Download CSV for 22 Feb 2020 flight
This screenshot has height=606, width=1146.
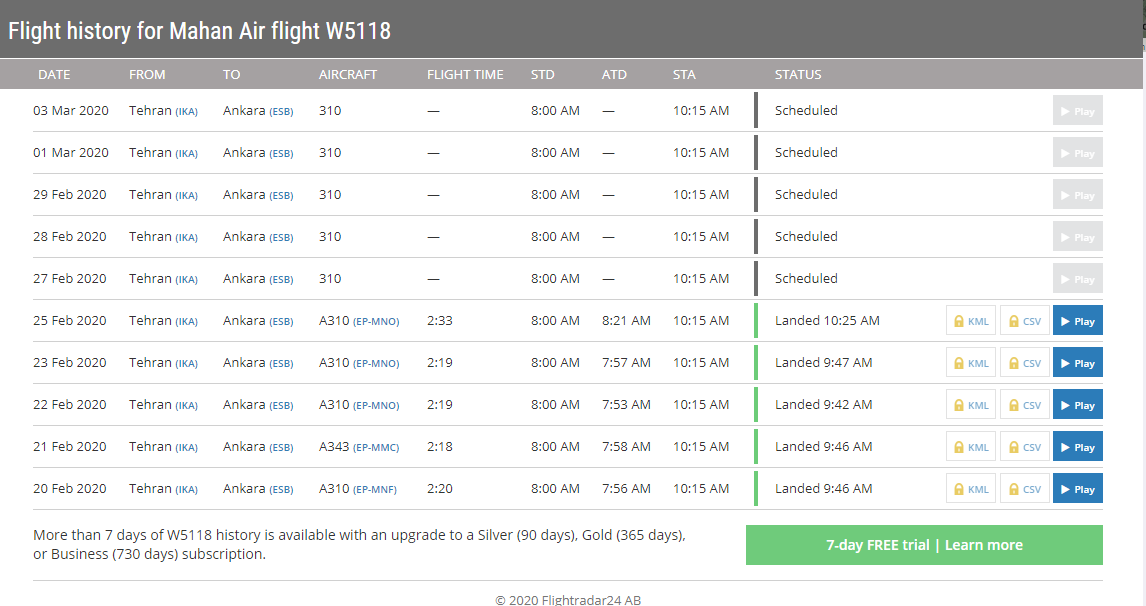(1025, 405)
